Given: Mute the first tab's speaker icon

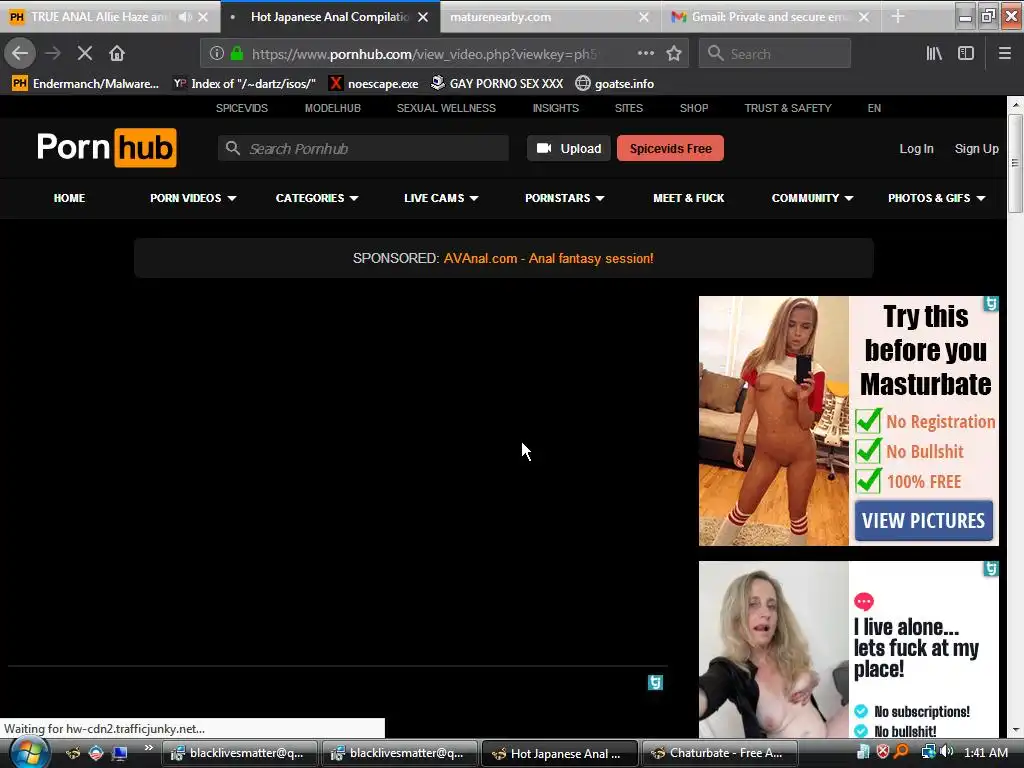Looking at the screenshot, I should pyautogui.click(x=185, y=17).
